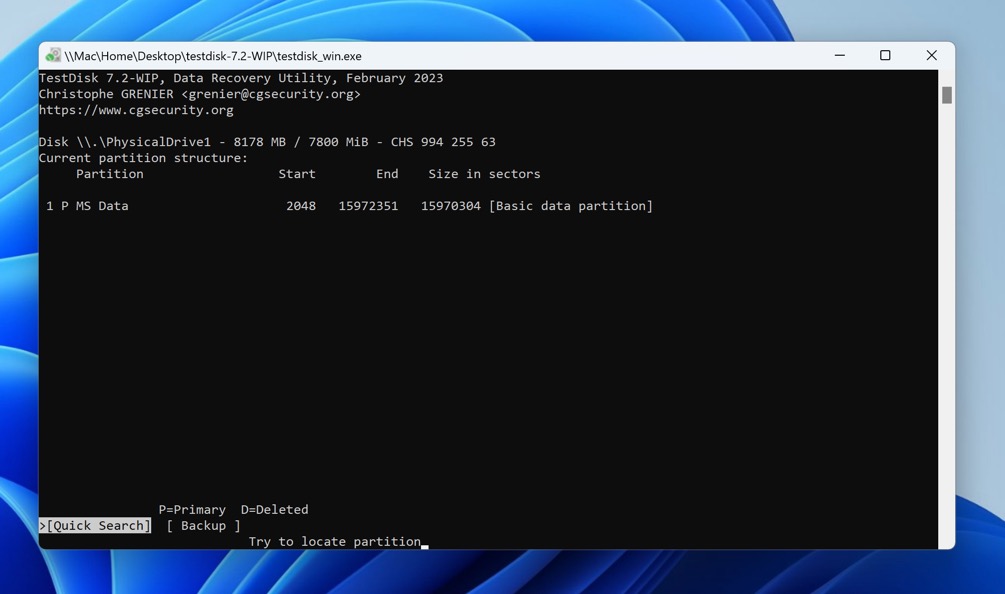The image size is (1005, 594).
Task: Click the 'P=Primary' legend text
Action: click(x=192, y=509)
